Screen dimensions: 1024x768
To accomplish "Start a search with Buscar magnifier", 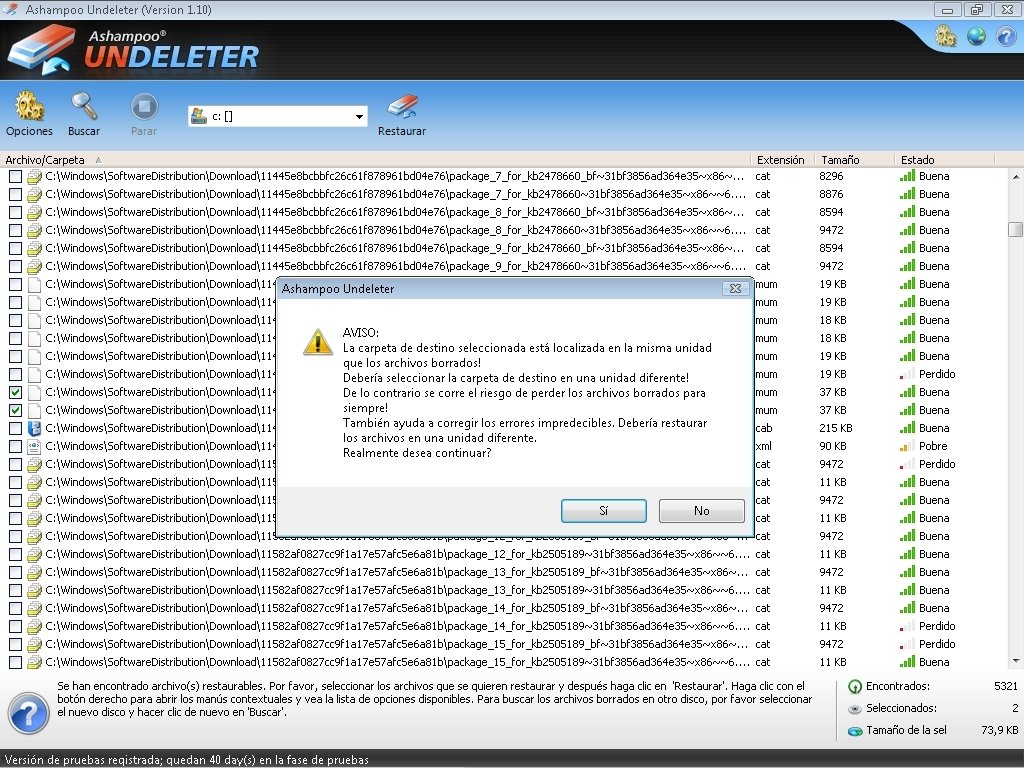I will pos(84,106).
